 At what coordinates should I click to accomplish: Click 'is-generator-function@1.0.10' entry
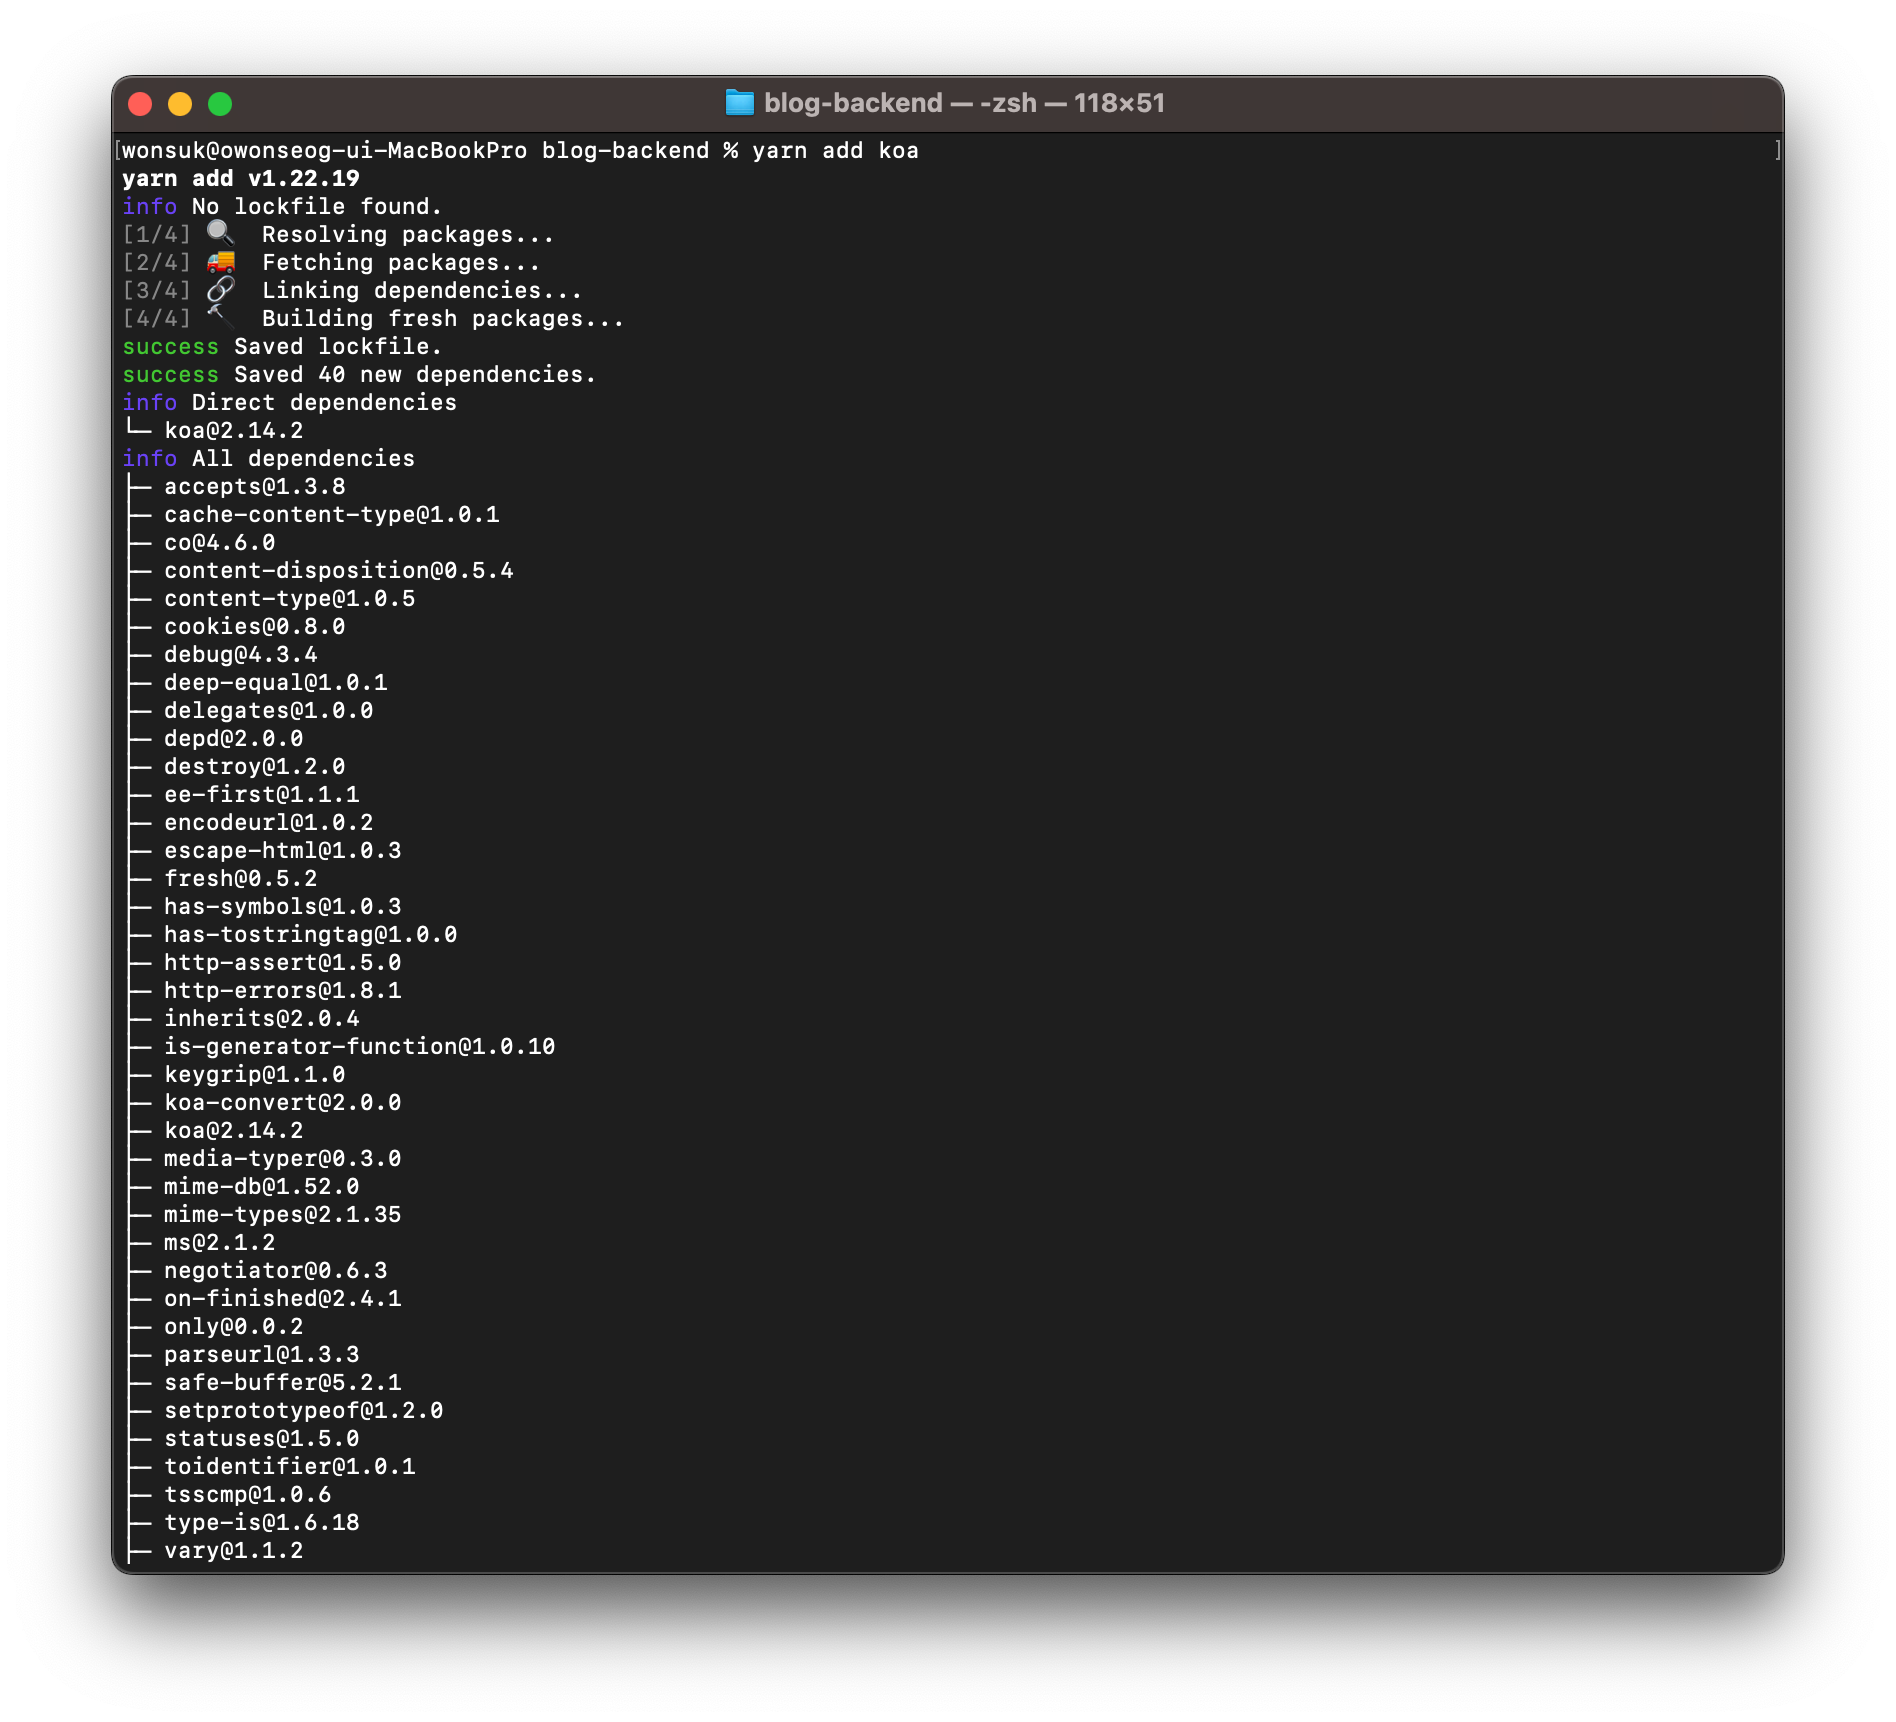click(360, 1047)
